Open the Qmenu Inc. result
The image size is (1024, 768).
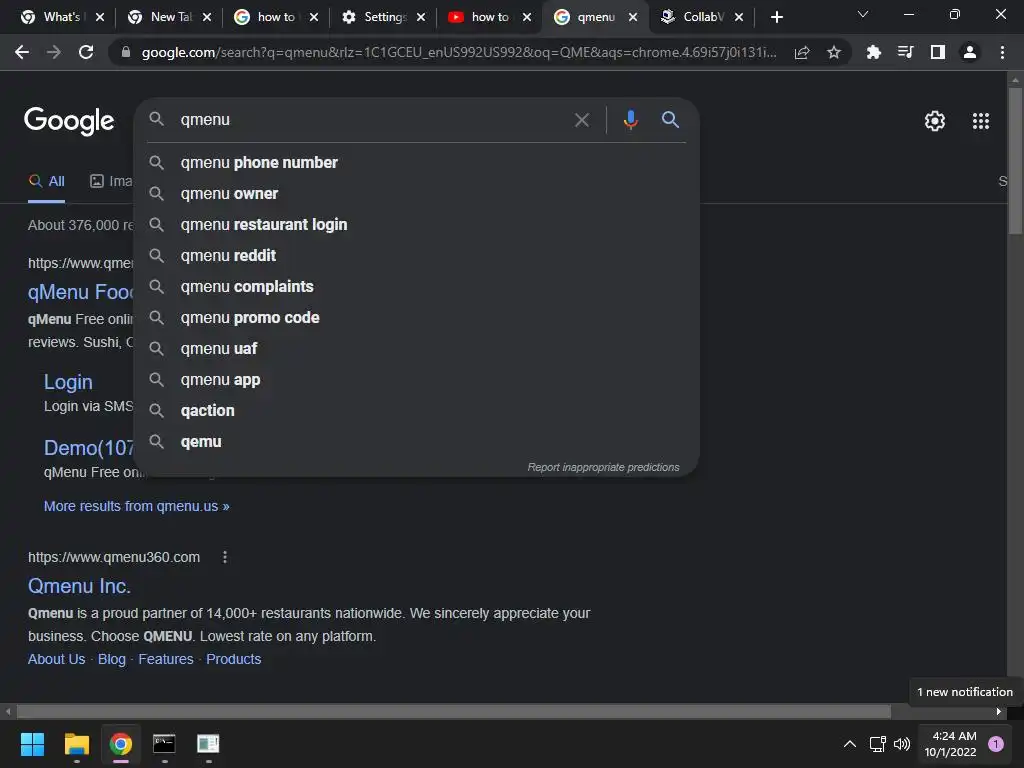pos(79,586)
